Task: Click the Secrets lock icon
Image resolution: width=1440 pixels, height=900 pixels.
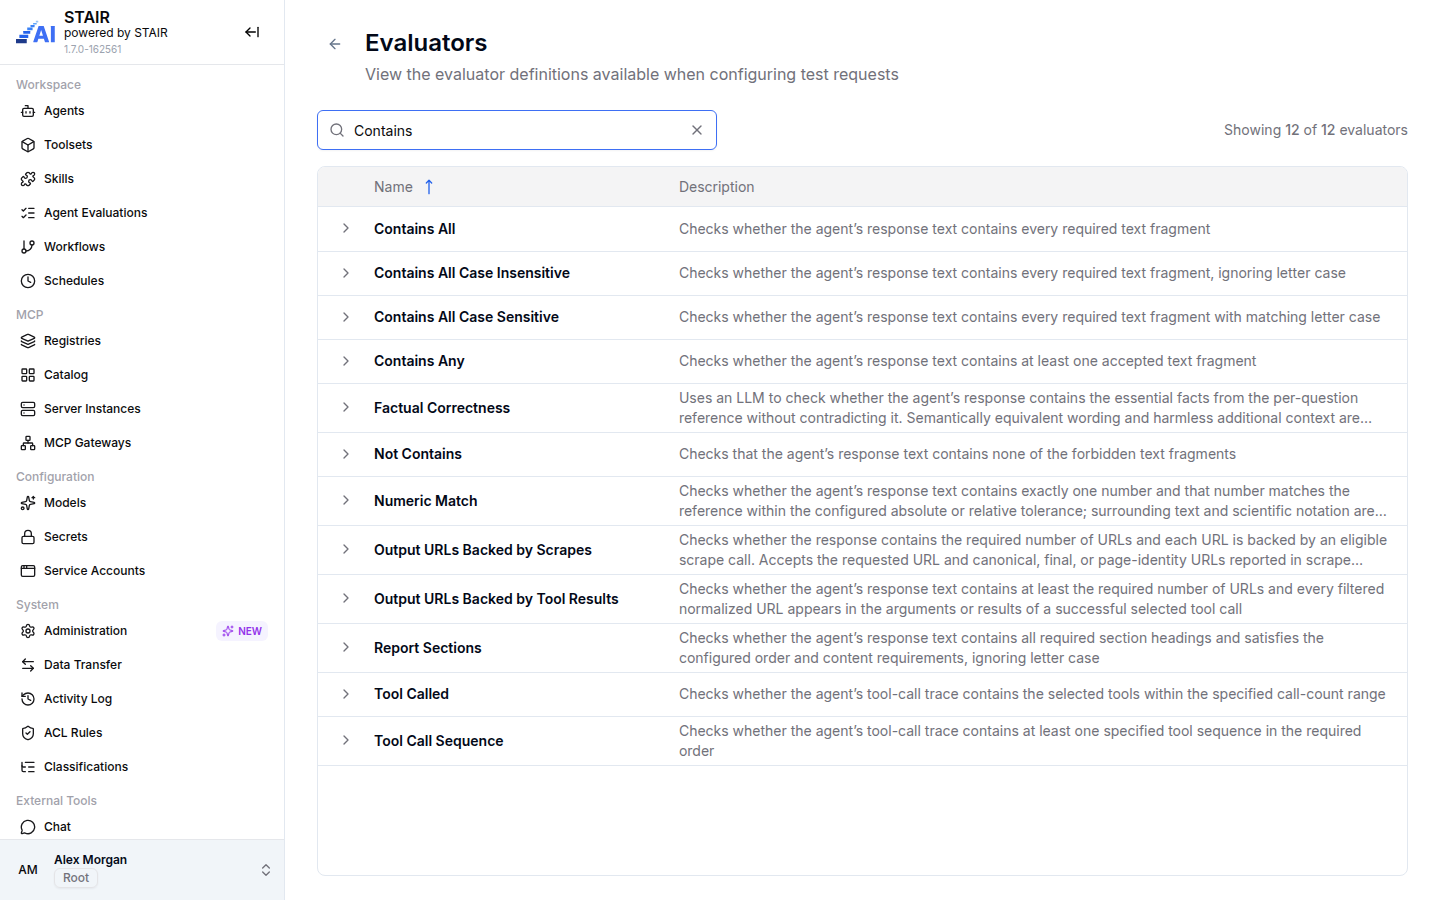Action: [x=28, y=537]
